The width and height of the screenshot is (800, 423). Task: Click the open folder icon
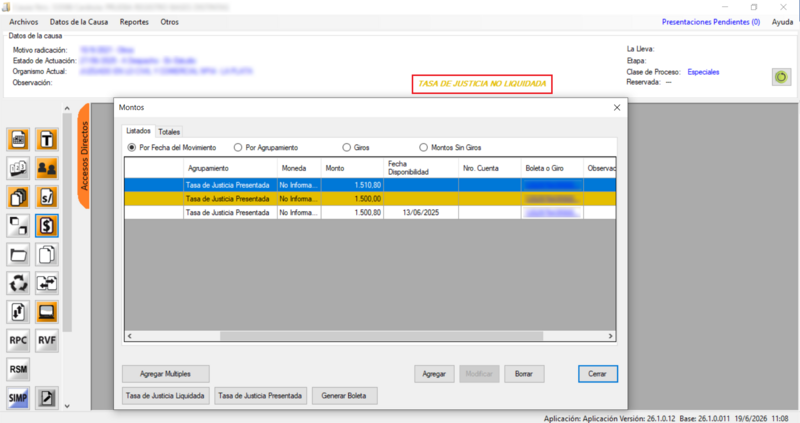[18, 254]
